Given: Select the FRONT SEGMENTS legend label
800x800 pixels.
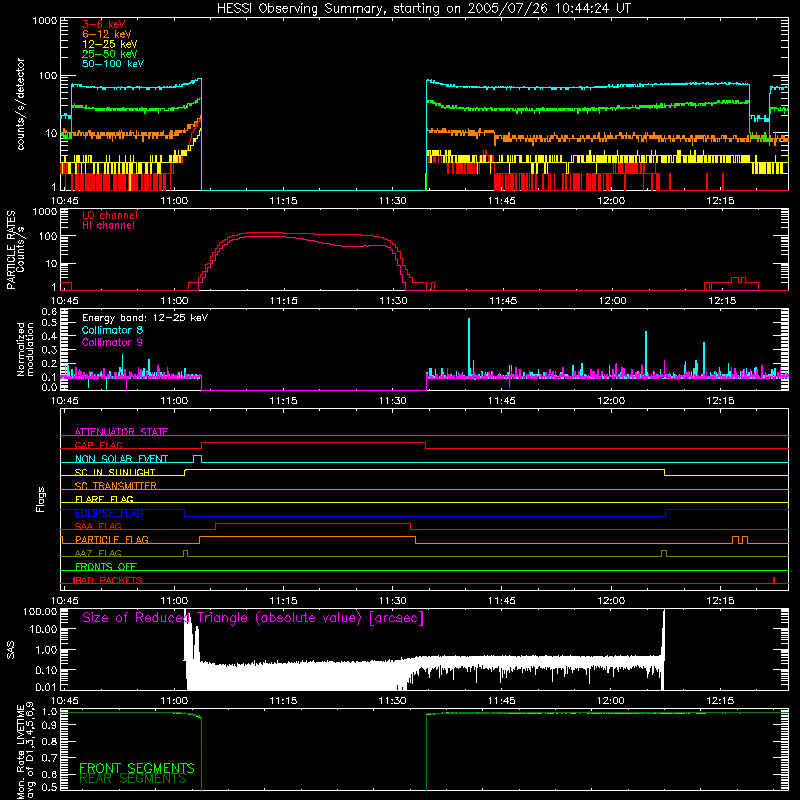Looking at the screenshot, I should click(x=137, y=768).
